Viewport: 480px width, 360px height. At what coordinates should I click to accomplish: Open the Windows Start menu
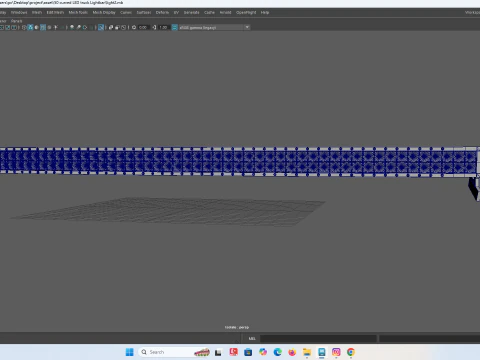(x=129, y=352)
